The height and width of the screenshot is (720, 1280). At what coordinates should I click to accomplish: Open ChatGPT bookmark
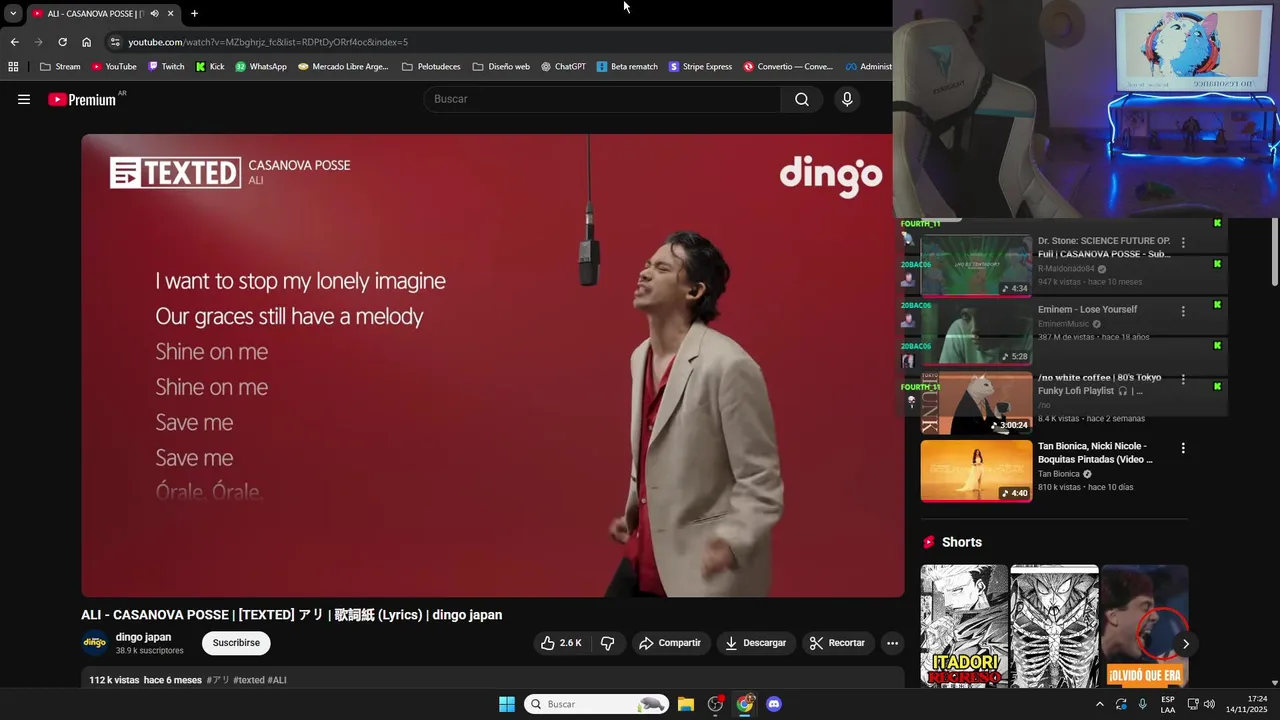point(563,67)
